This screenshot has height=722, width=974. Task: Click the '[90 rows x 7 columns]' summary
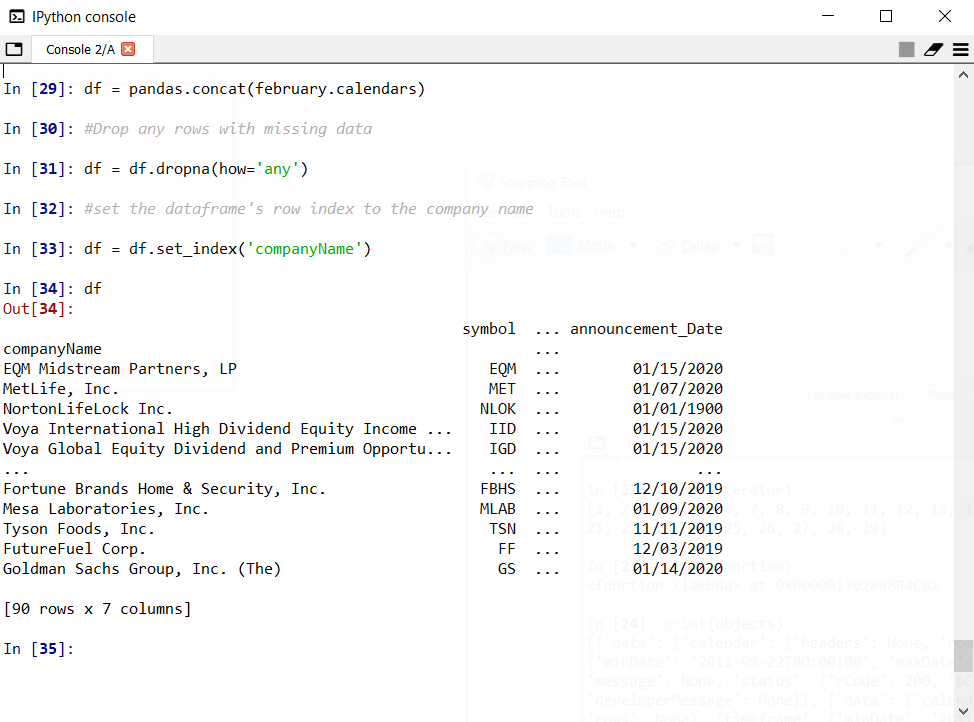(x=97, y=609)
